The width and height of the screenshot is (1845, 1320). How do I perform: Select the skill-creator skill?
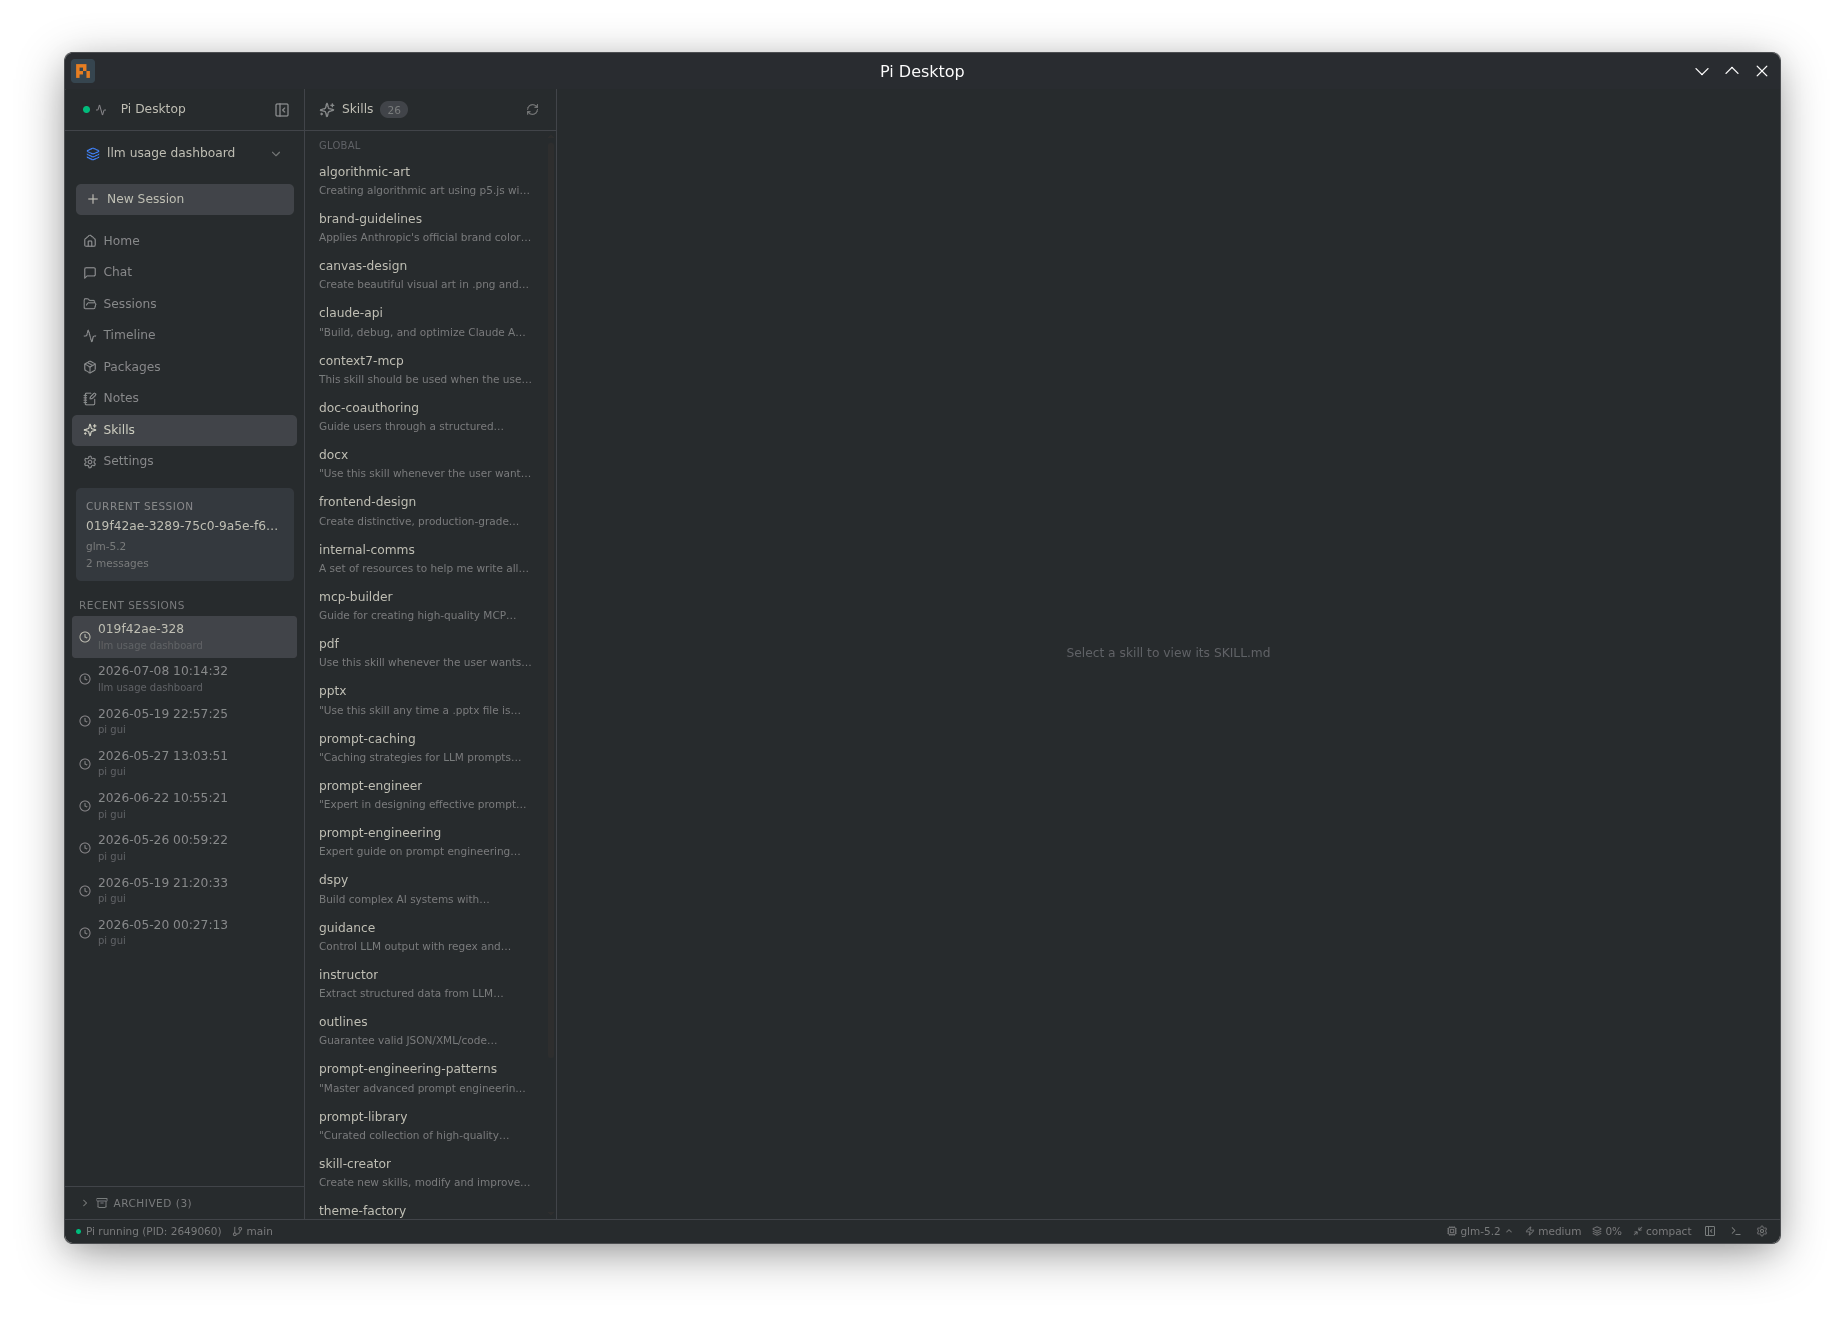point(427,1173)
